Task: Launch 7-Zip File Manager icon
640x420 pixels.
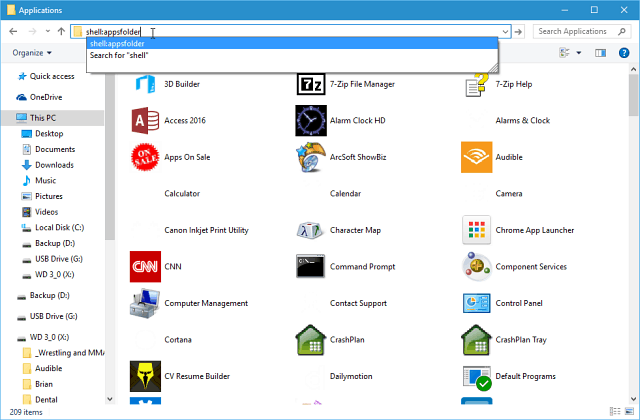Action: pyautogui.click(x=311, y=84)
